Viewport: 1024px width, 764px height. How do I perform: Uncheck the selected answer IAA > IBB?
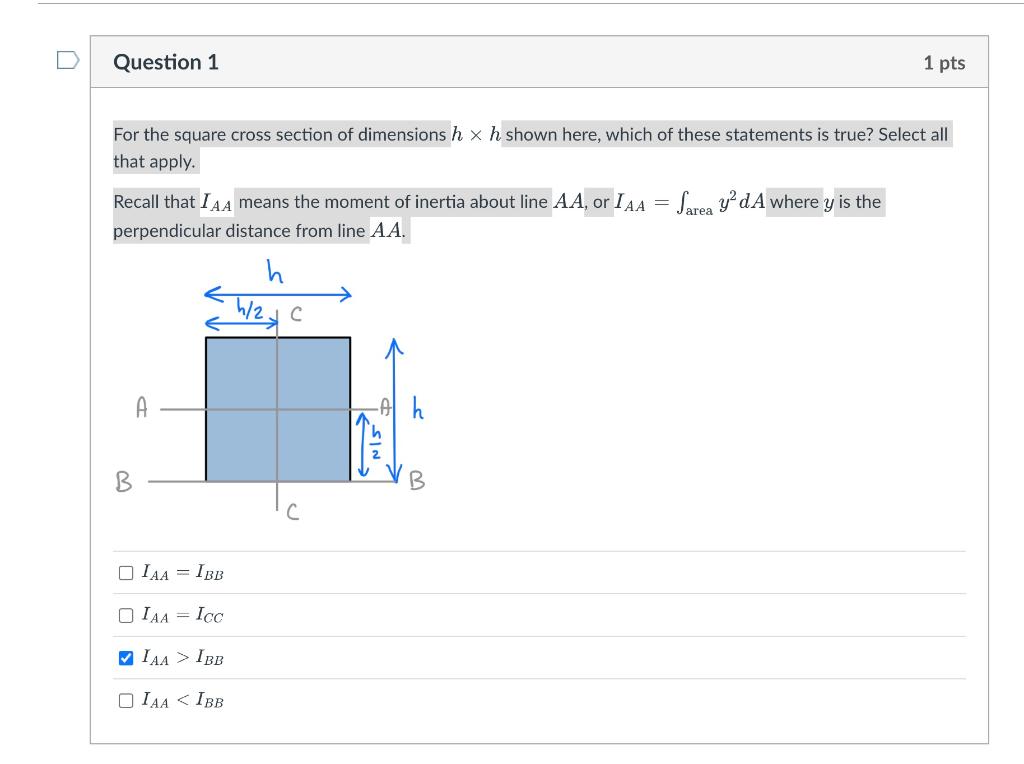coord(125,658)
